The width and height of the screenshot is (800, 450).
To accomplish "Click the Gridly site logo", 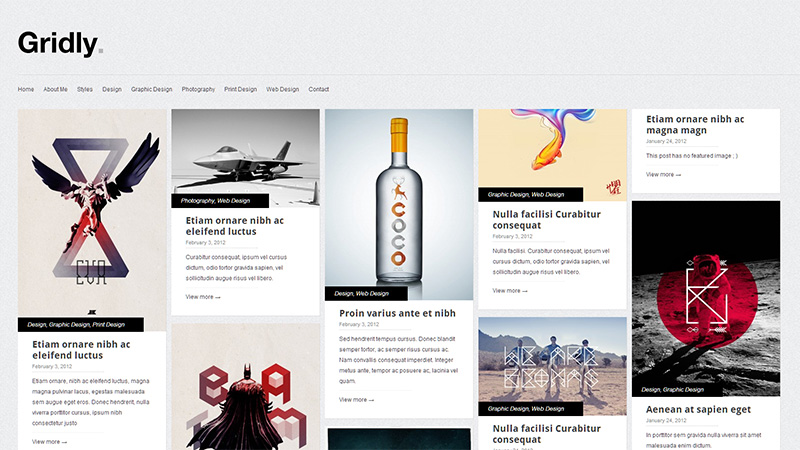I will pyautogui.click(x=60, y=43).
